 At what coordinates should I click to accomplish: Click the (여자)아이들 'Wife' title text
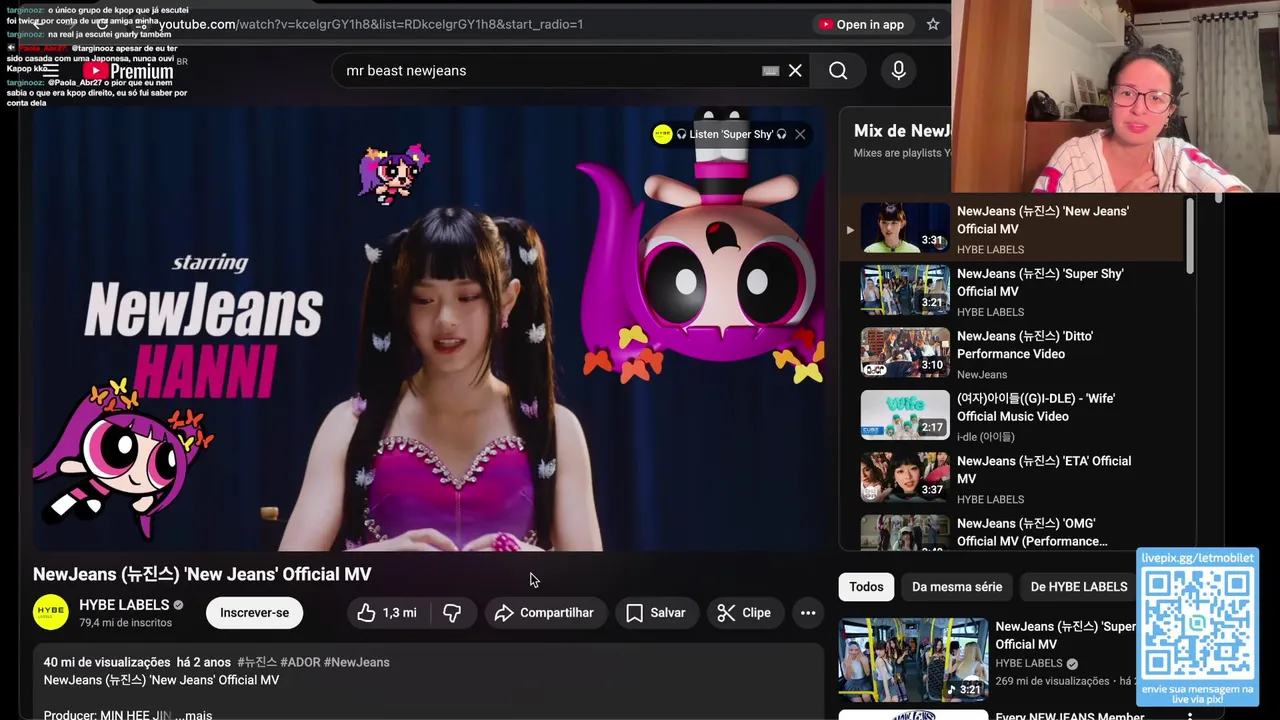click(1036, 407)
